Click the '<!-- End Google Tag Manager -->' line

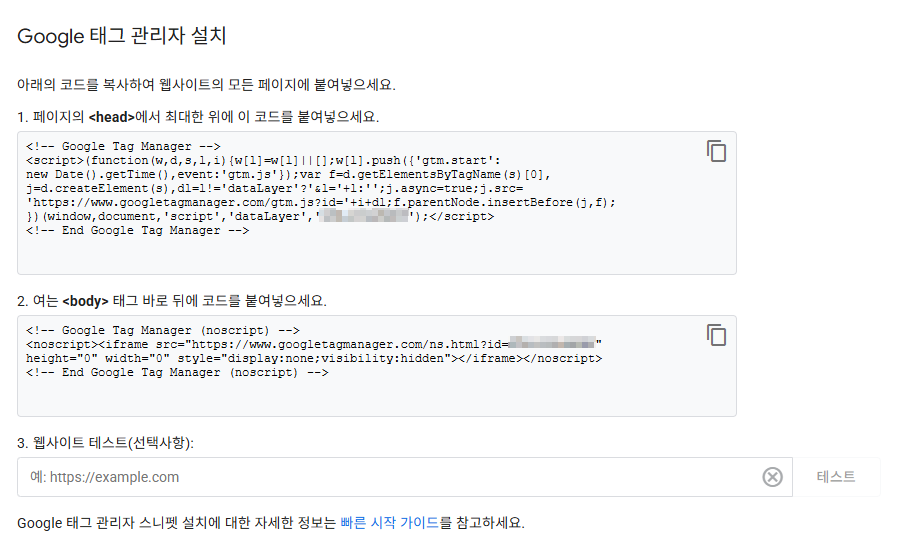point(137,230)
